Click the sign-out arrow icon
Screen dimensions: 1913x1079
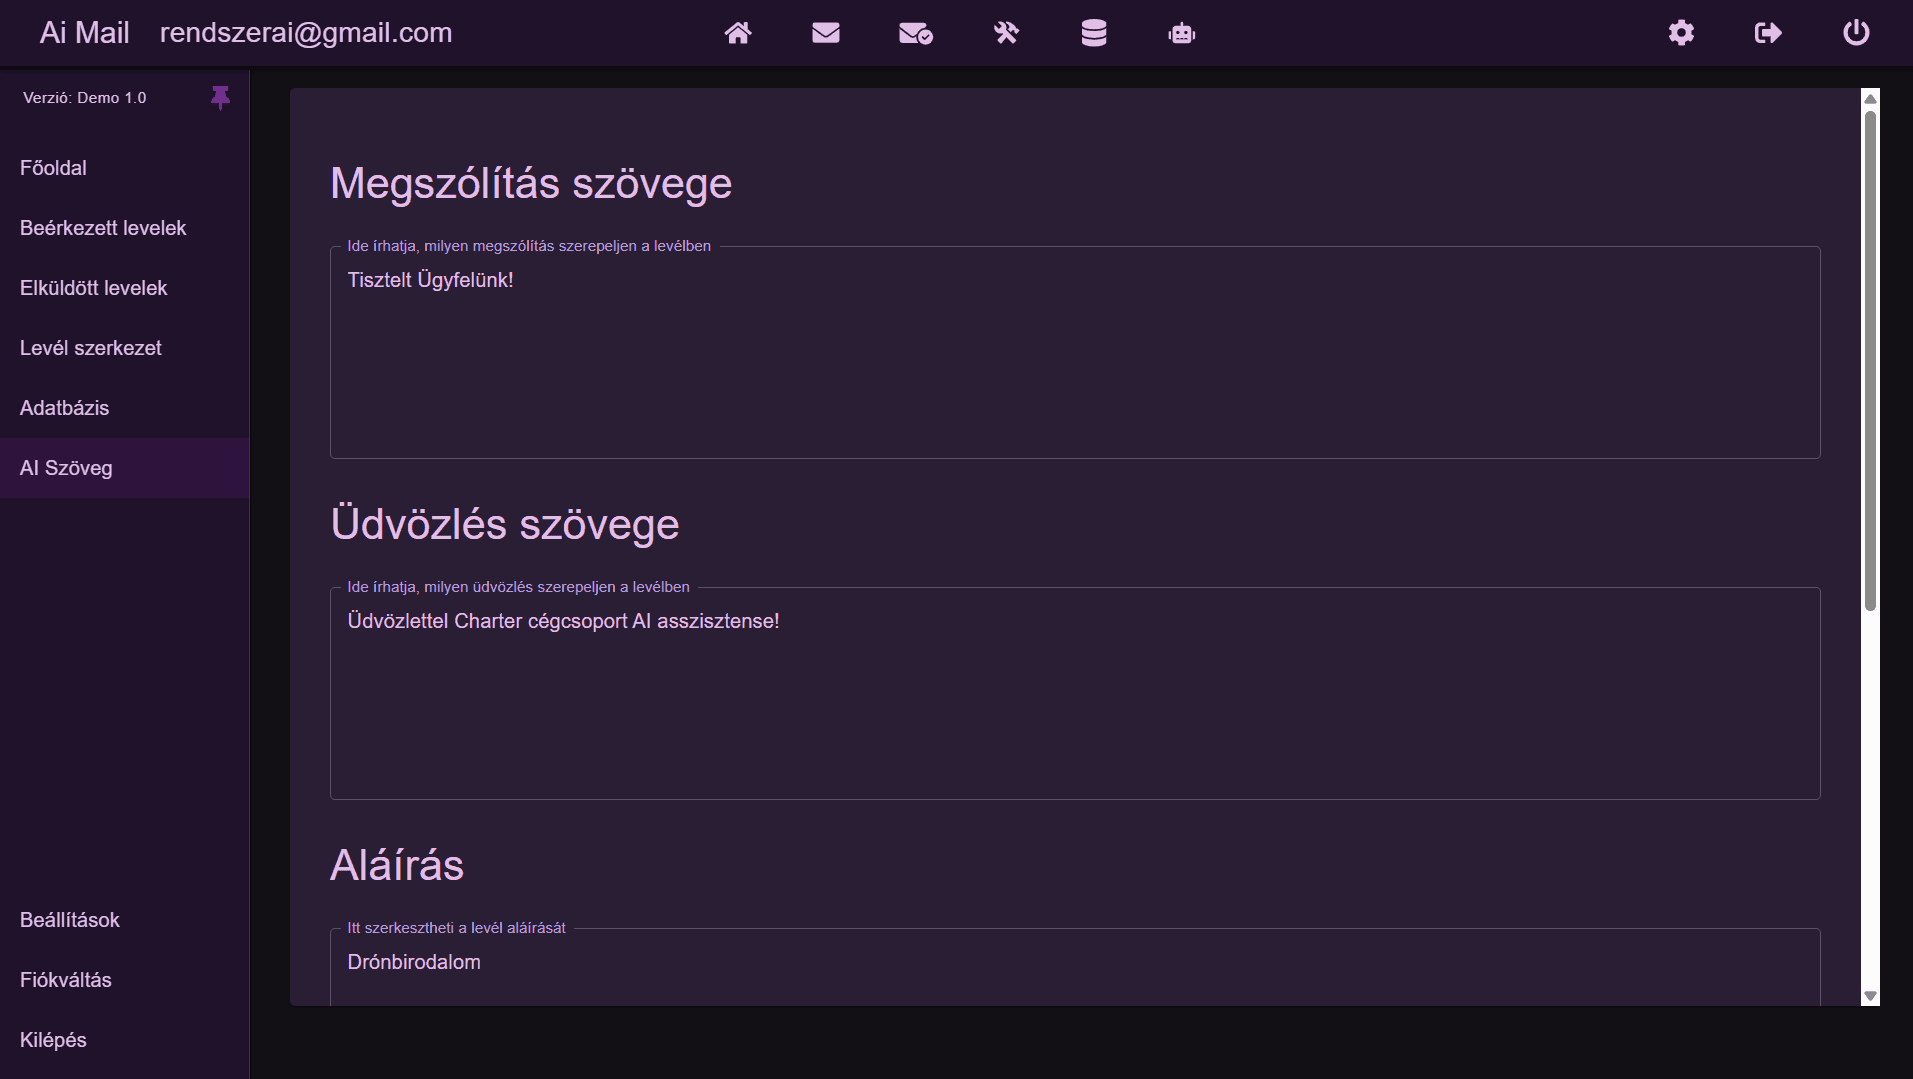pyautogui.click(x=1767, y=33)
